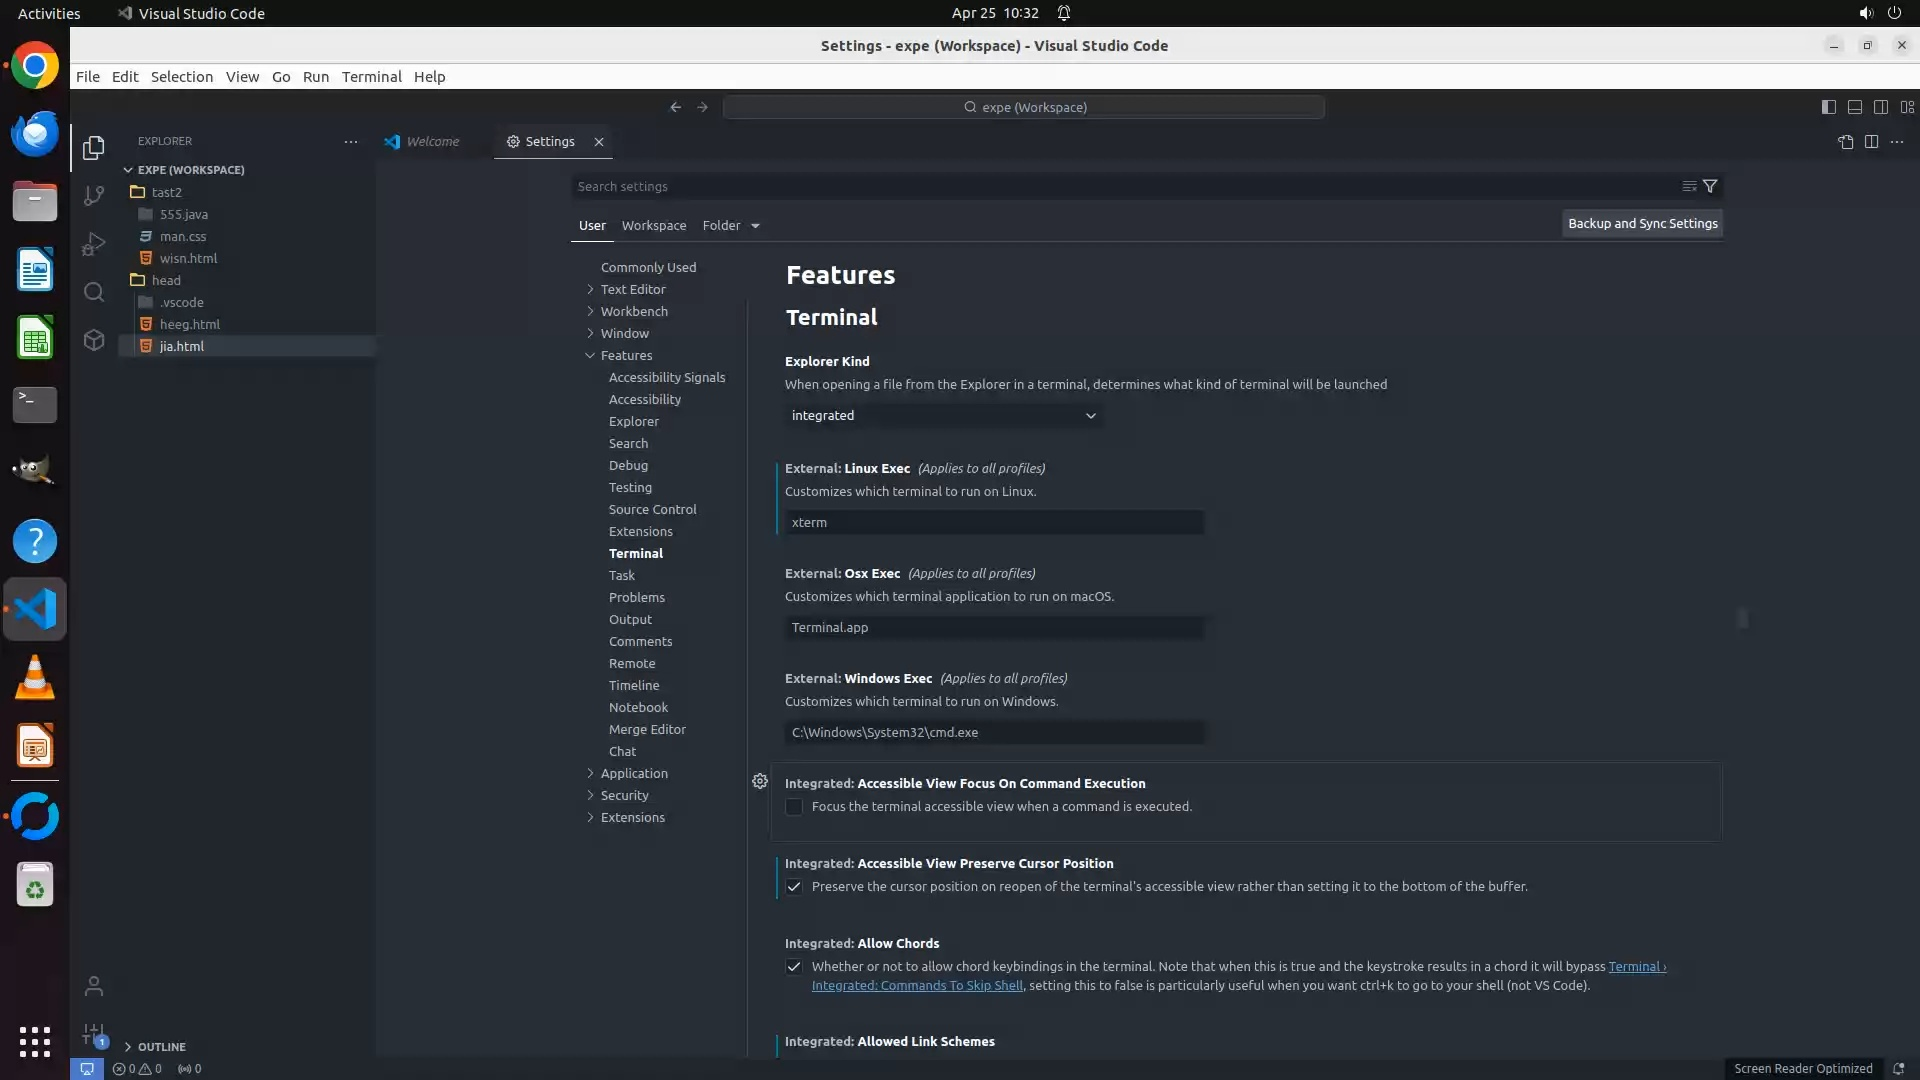1920x1080 pixels.
Task: Click gear icon beside Accessible View Focus setting
Action: click(x=760, y=781)
